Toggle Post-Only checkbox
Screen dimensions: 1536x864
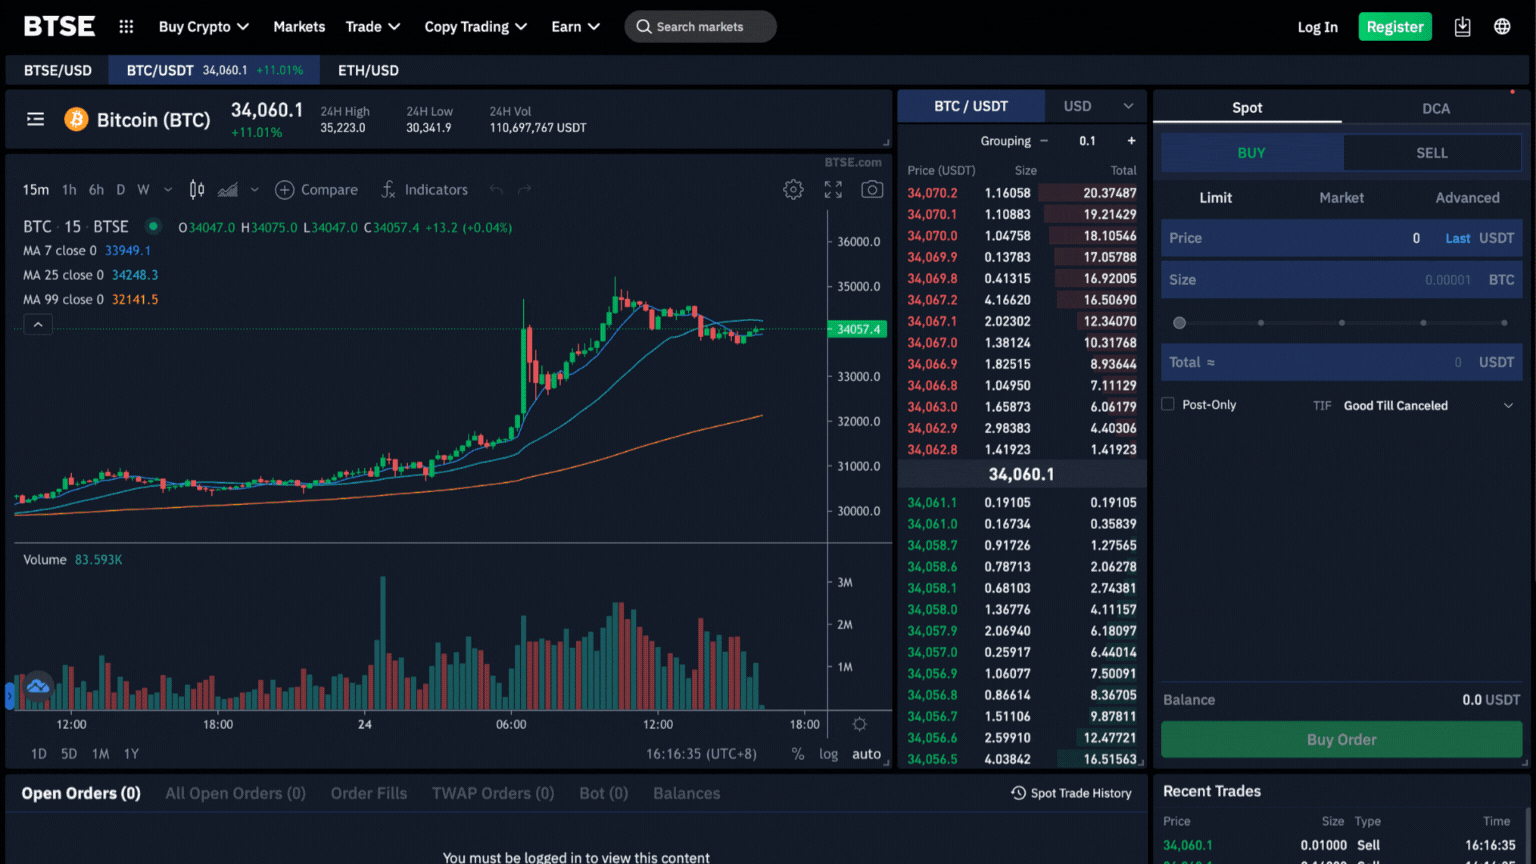[x=1168, y=404]
